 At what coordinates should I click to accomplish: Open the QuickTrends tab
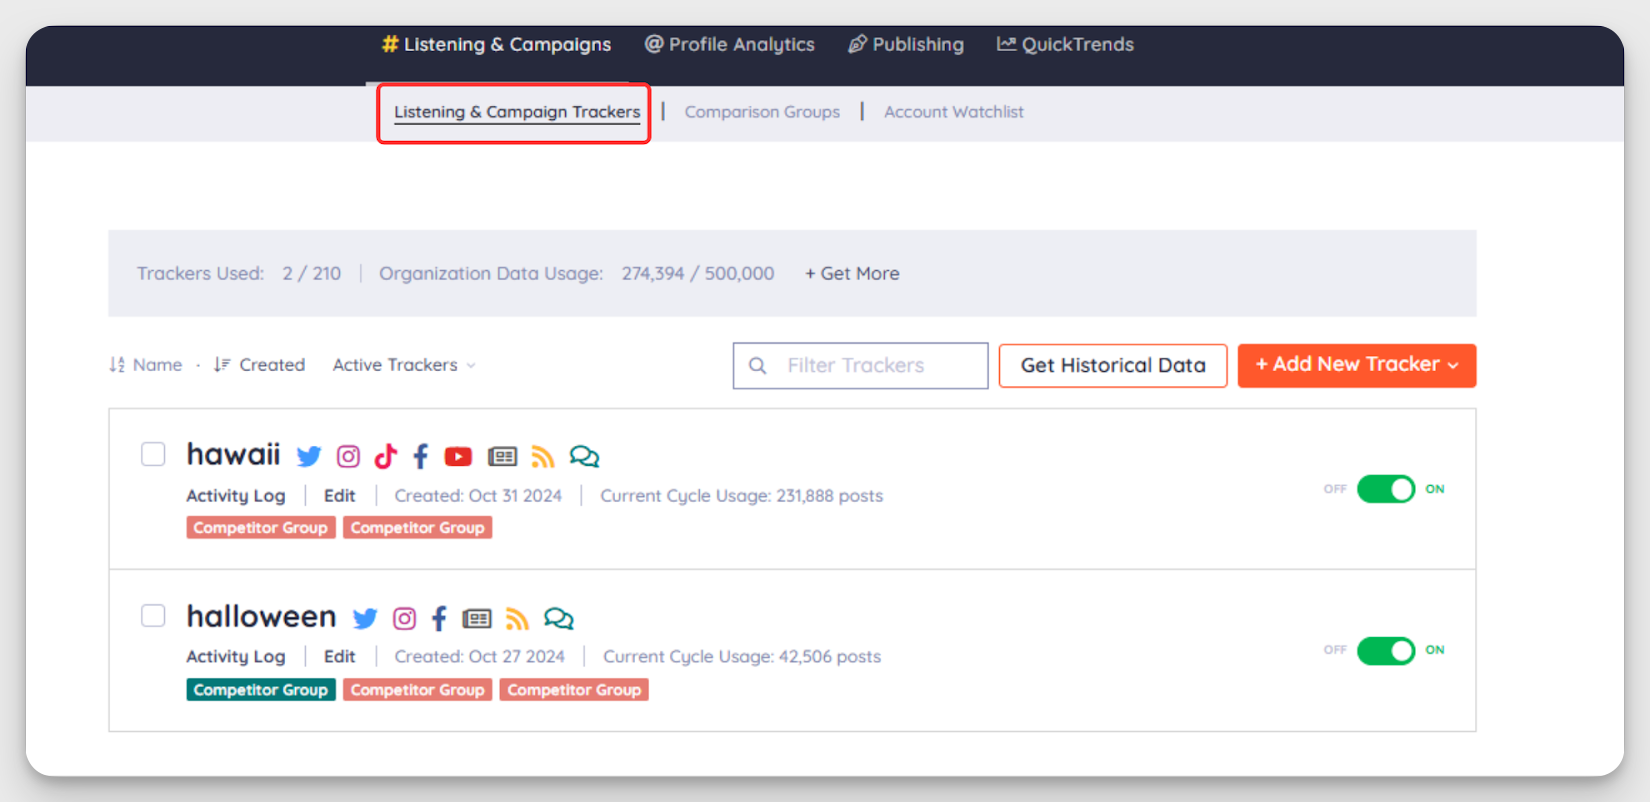tap(1065, 44)
